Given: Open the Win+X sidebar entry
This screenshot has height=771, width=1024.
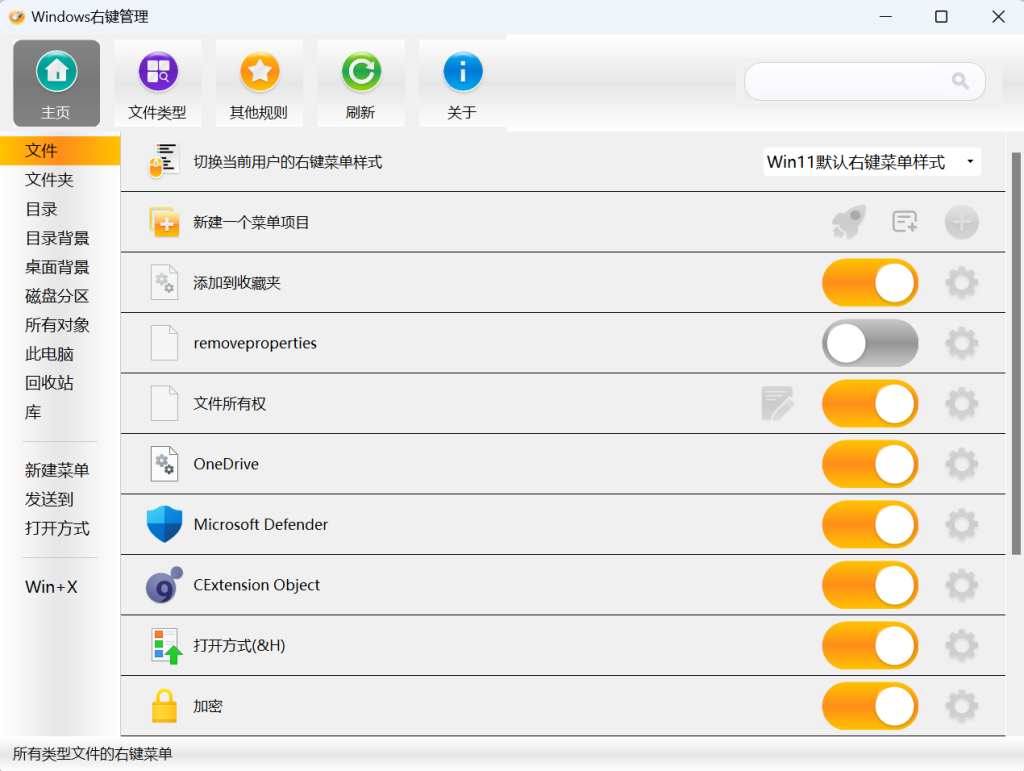Looking at the screenshot, I should [51, 587].
